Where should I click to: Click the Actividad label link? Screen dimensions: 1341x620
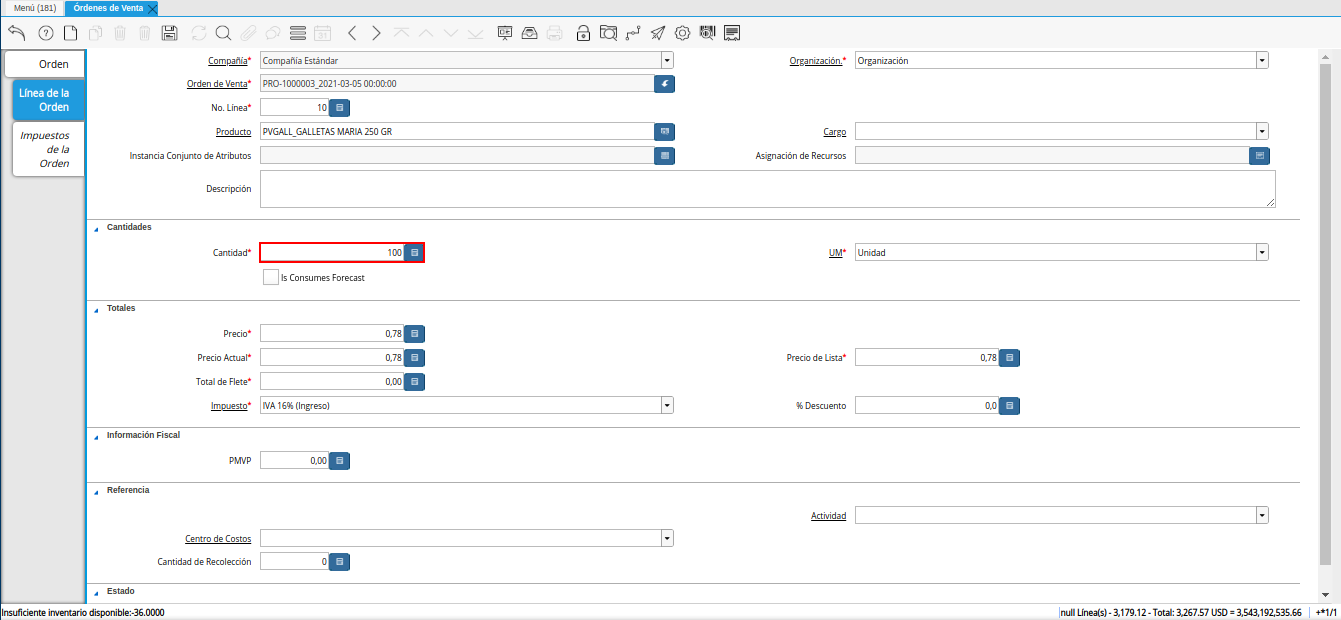pos(828,516)
